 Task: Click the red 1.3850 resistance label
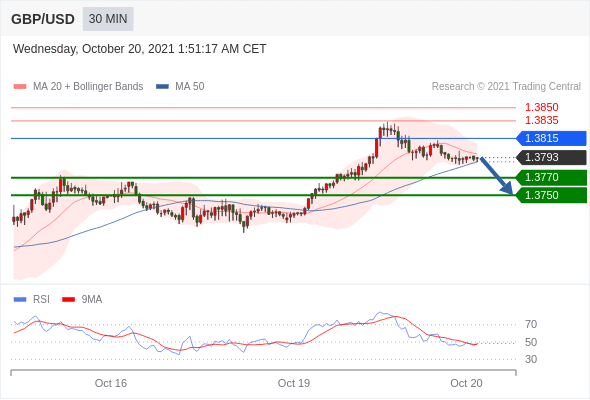click(541, 108)
